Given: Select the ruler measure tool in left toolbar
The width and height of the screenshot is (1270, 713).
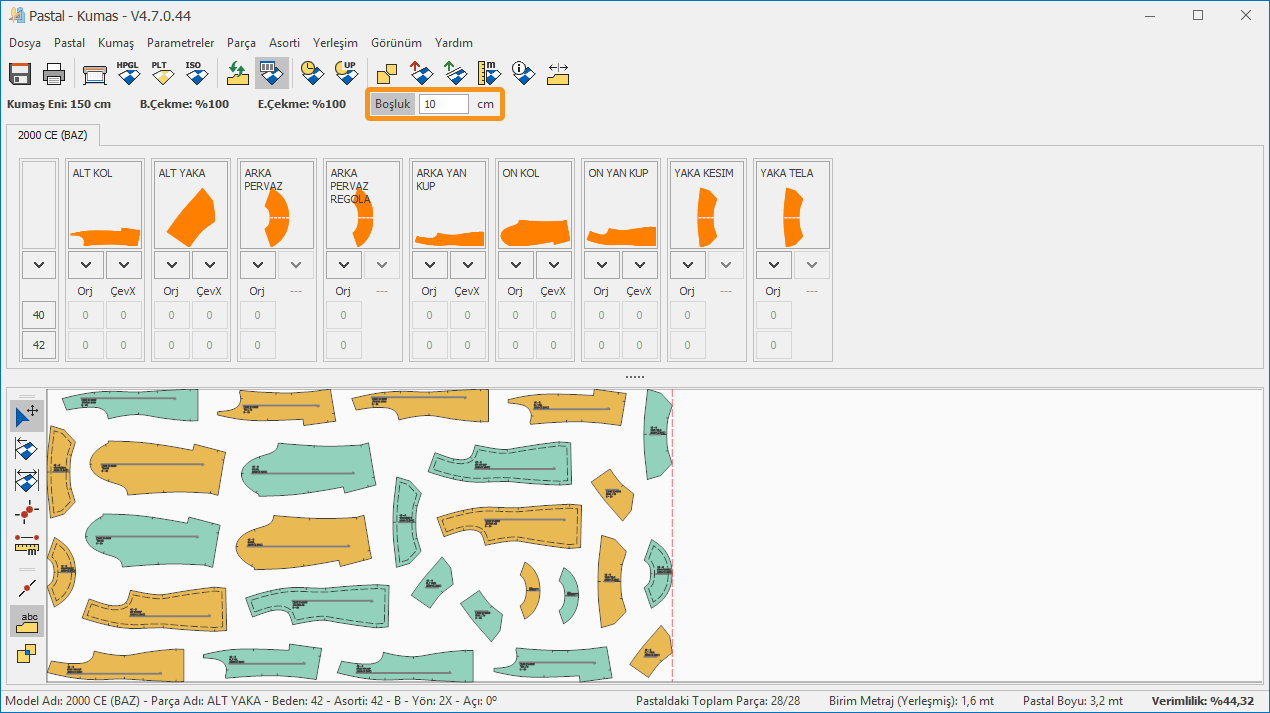Looking at the screenshot, I should click(x=27, y=544).
